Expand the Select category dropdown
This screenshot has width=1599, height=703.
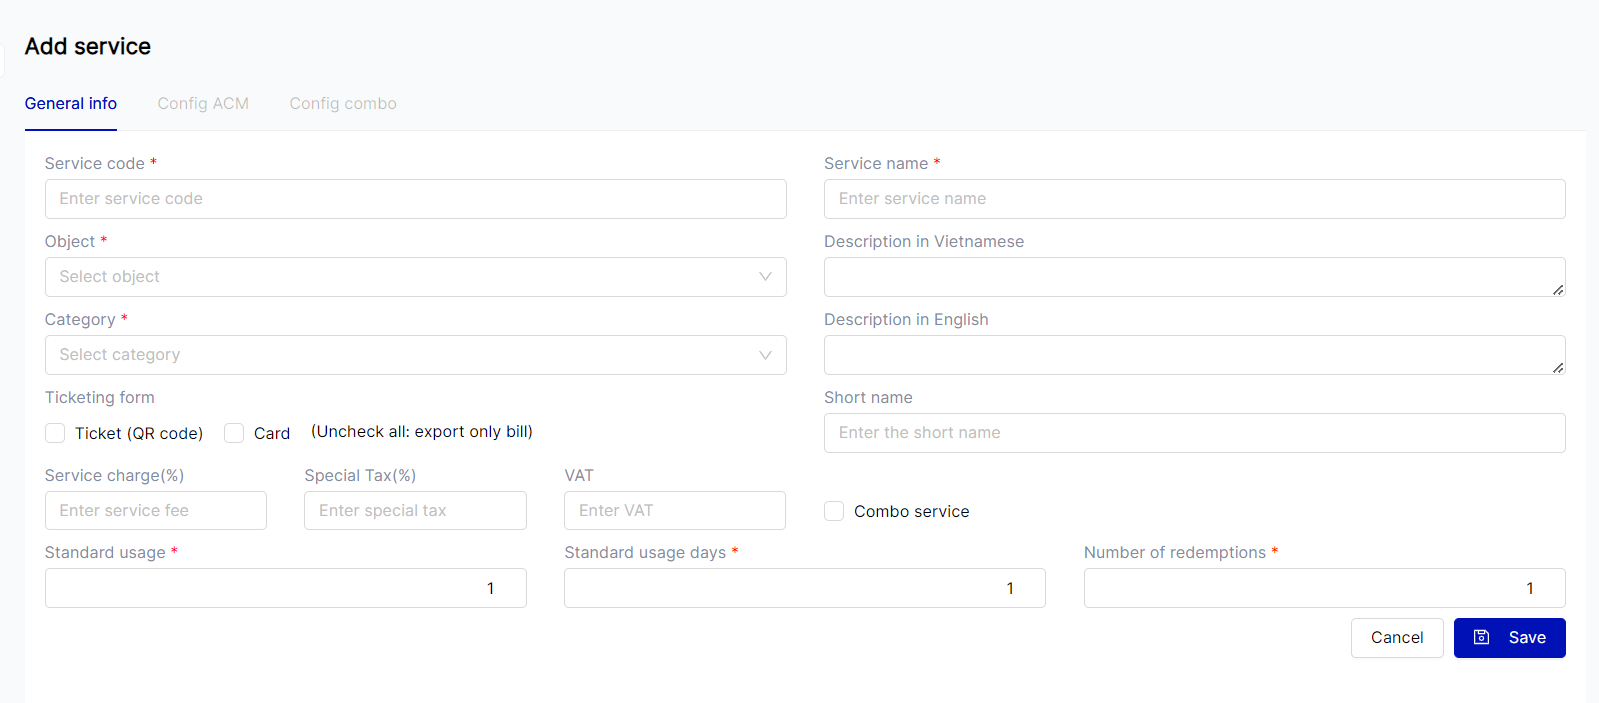[400, 355]
